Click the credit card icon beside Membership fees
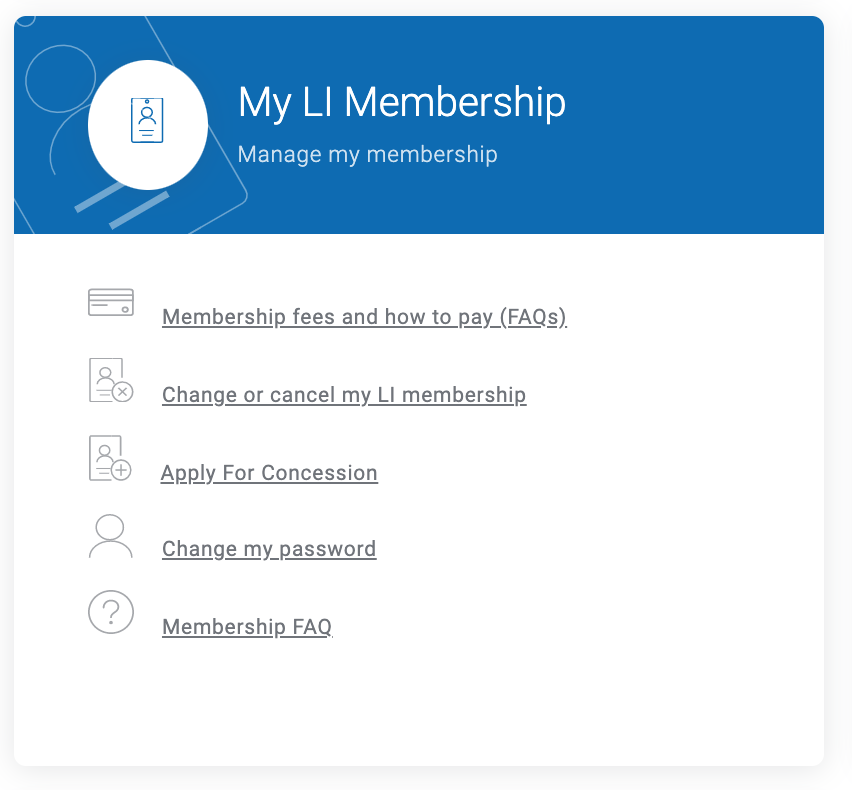Viewport: 852px width, 790px height. point(111,302)
